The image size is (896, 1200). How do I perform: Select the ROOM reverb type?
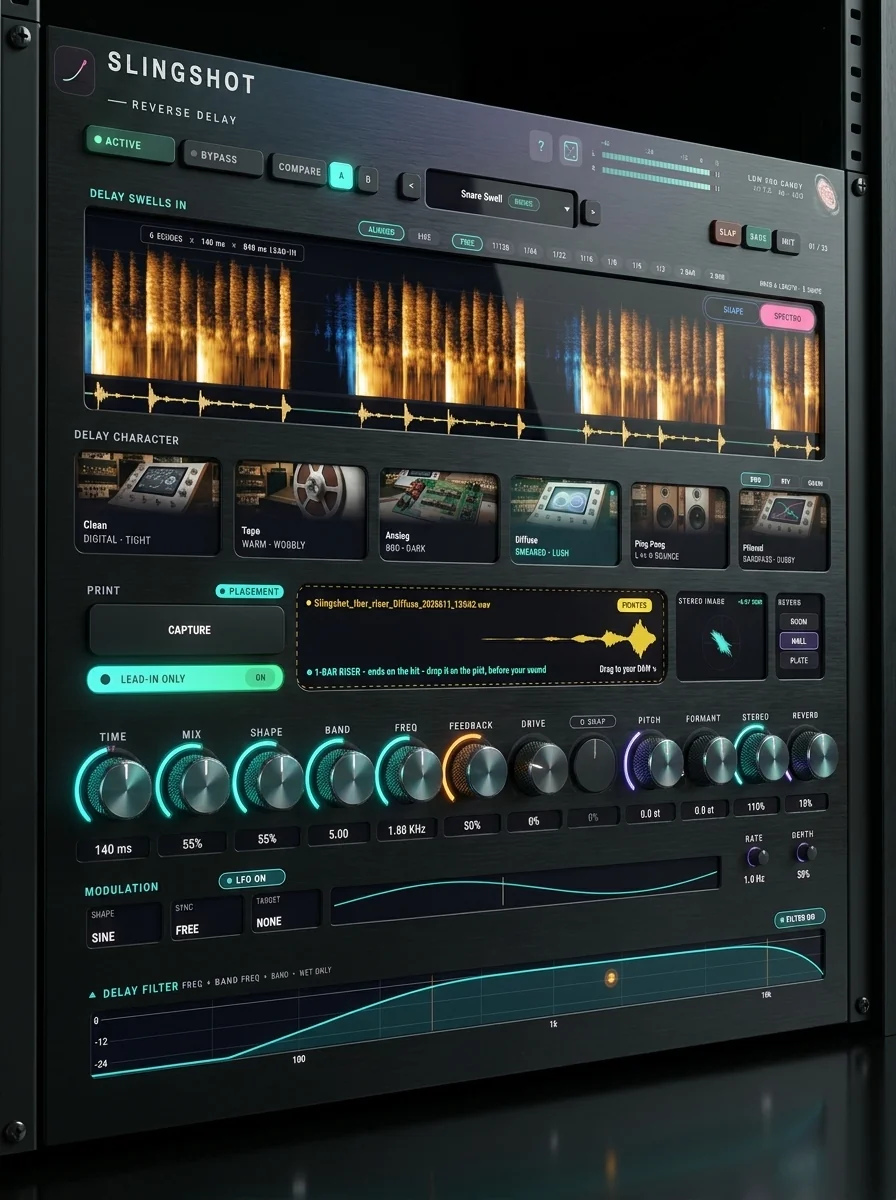[797, 621]
